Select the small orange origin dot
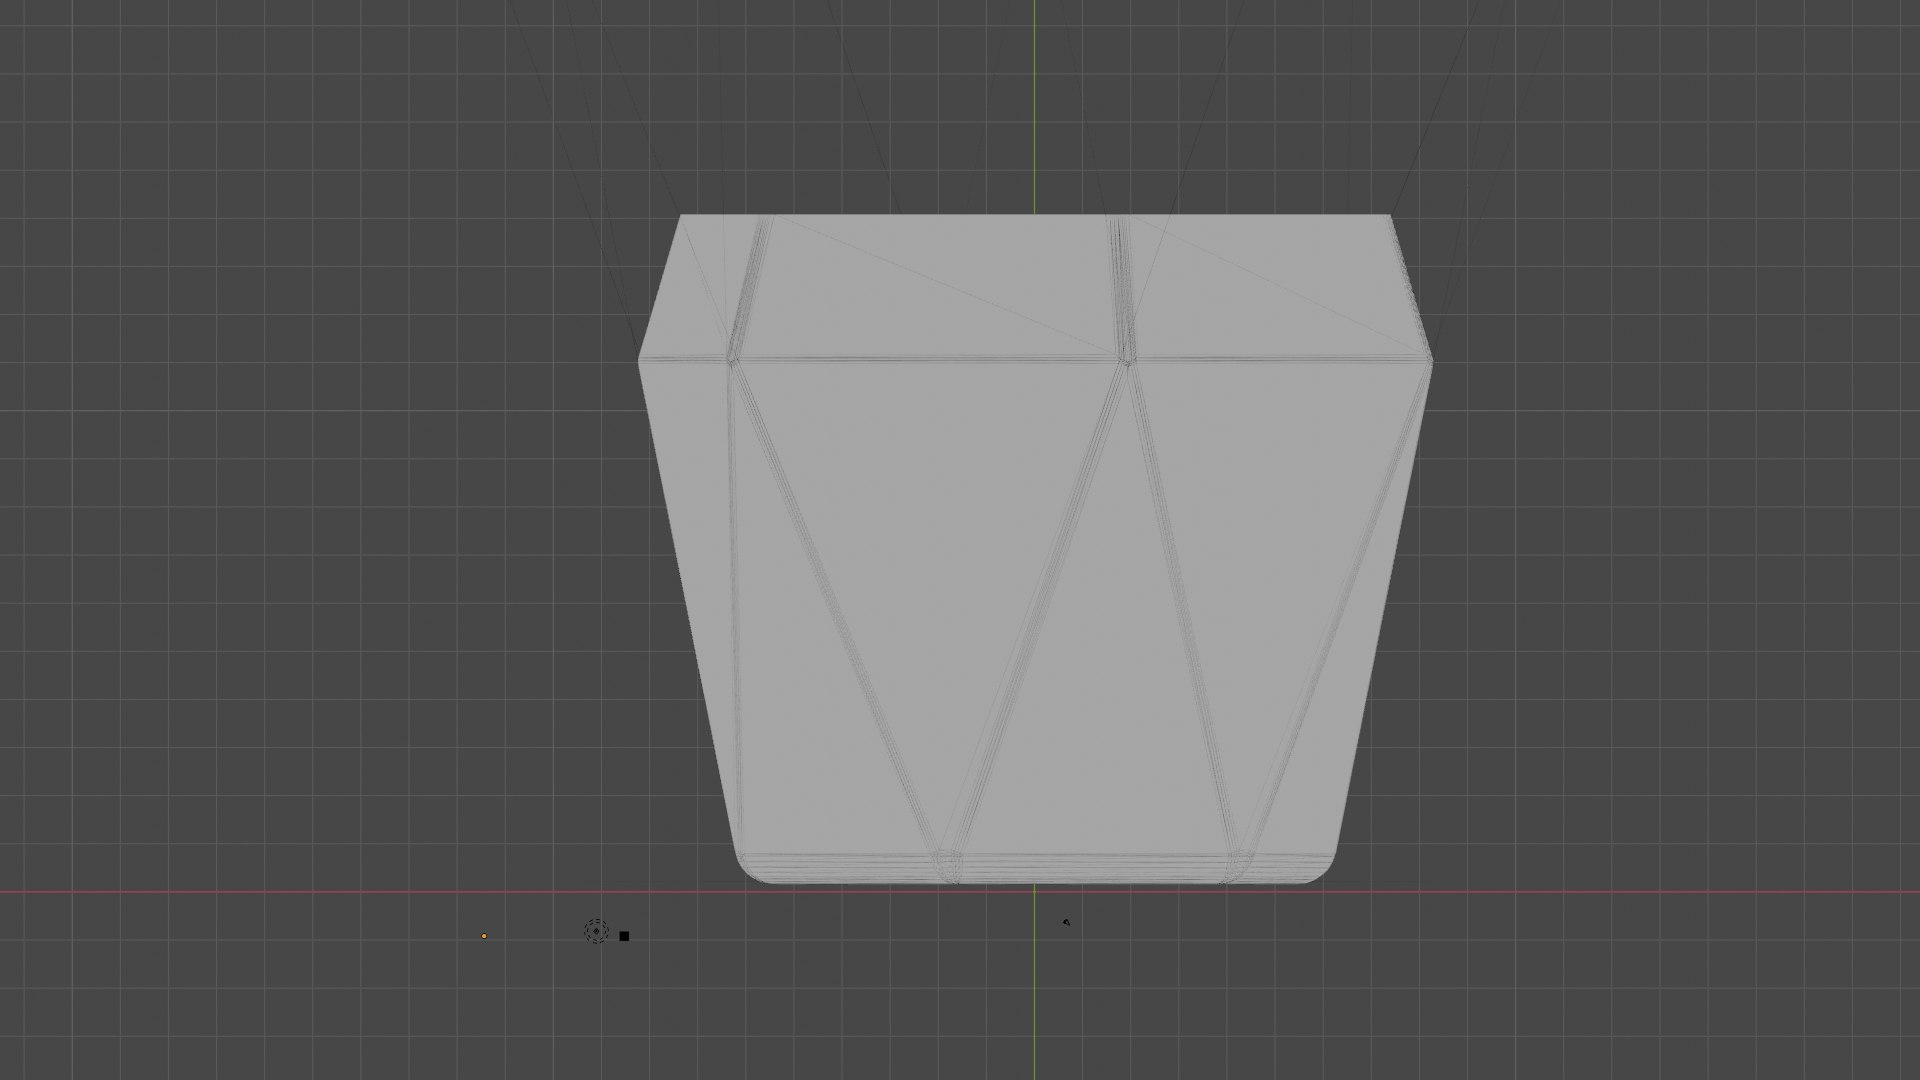Screen dimensions: 1920x1080 point(484,936)
